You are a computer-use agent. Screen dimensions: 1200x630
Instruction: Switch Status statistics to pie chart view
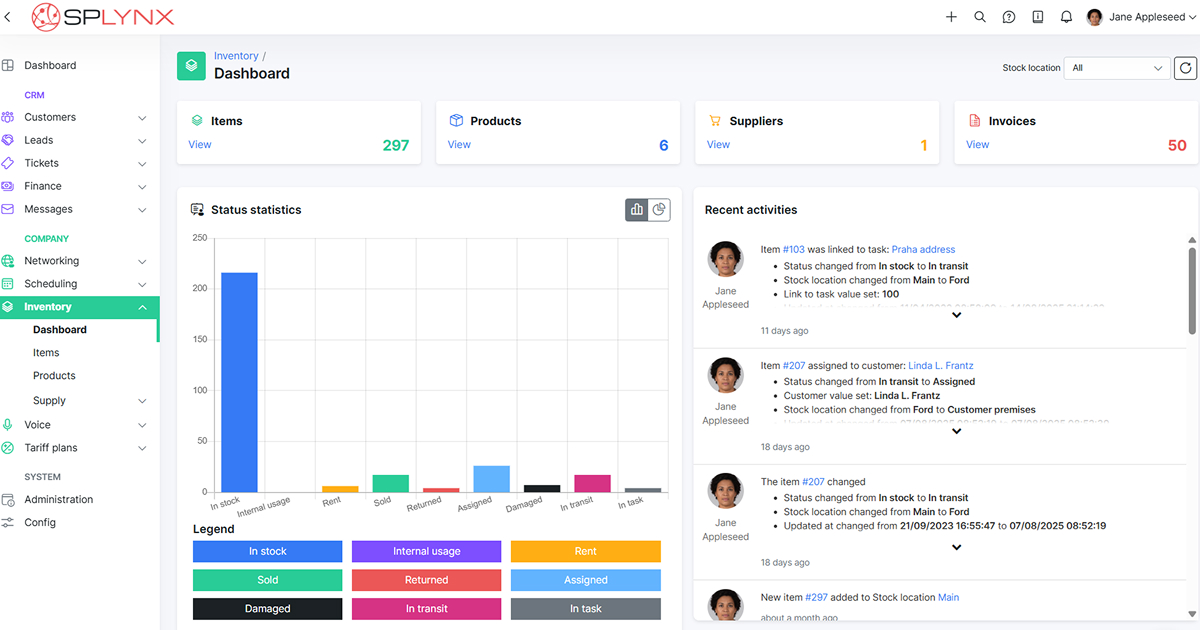[659, 210]
